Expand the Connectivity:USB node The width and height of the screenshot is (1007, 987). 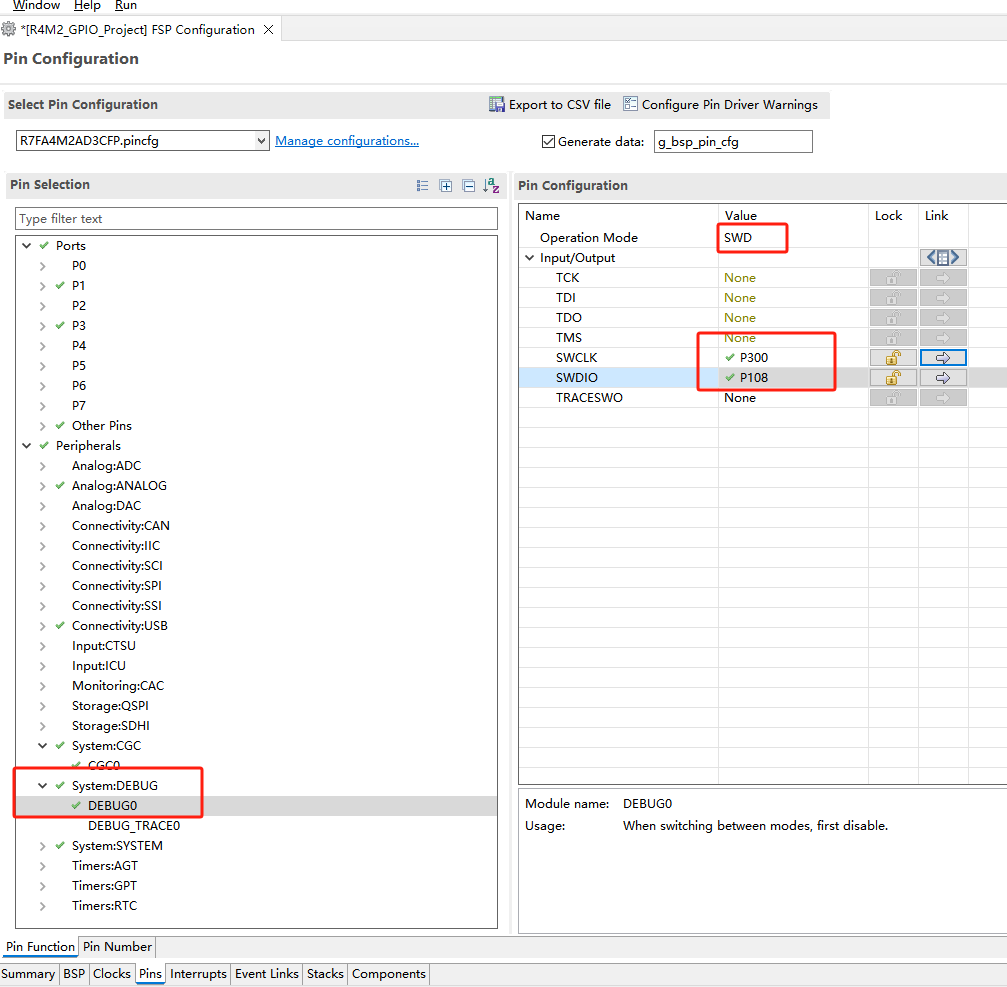pyautogui.click(x=42, y=625)
